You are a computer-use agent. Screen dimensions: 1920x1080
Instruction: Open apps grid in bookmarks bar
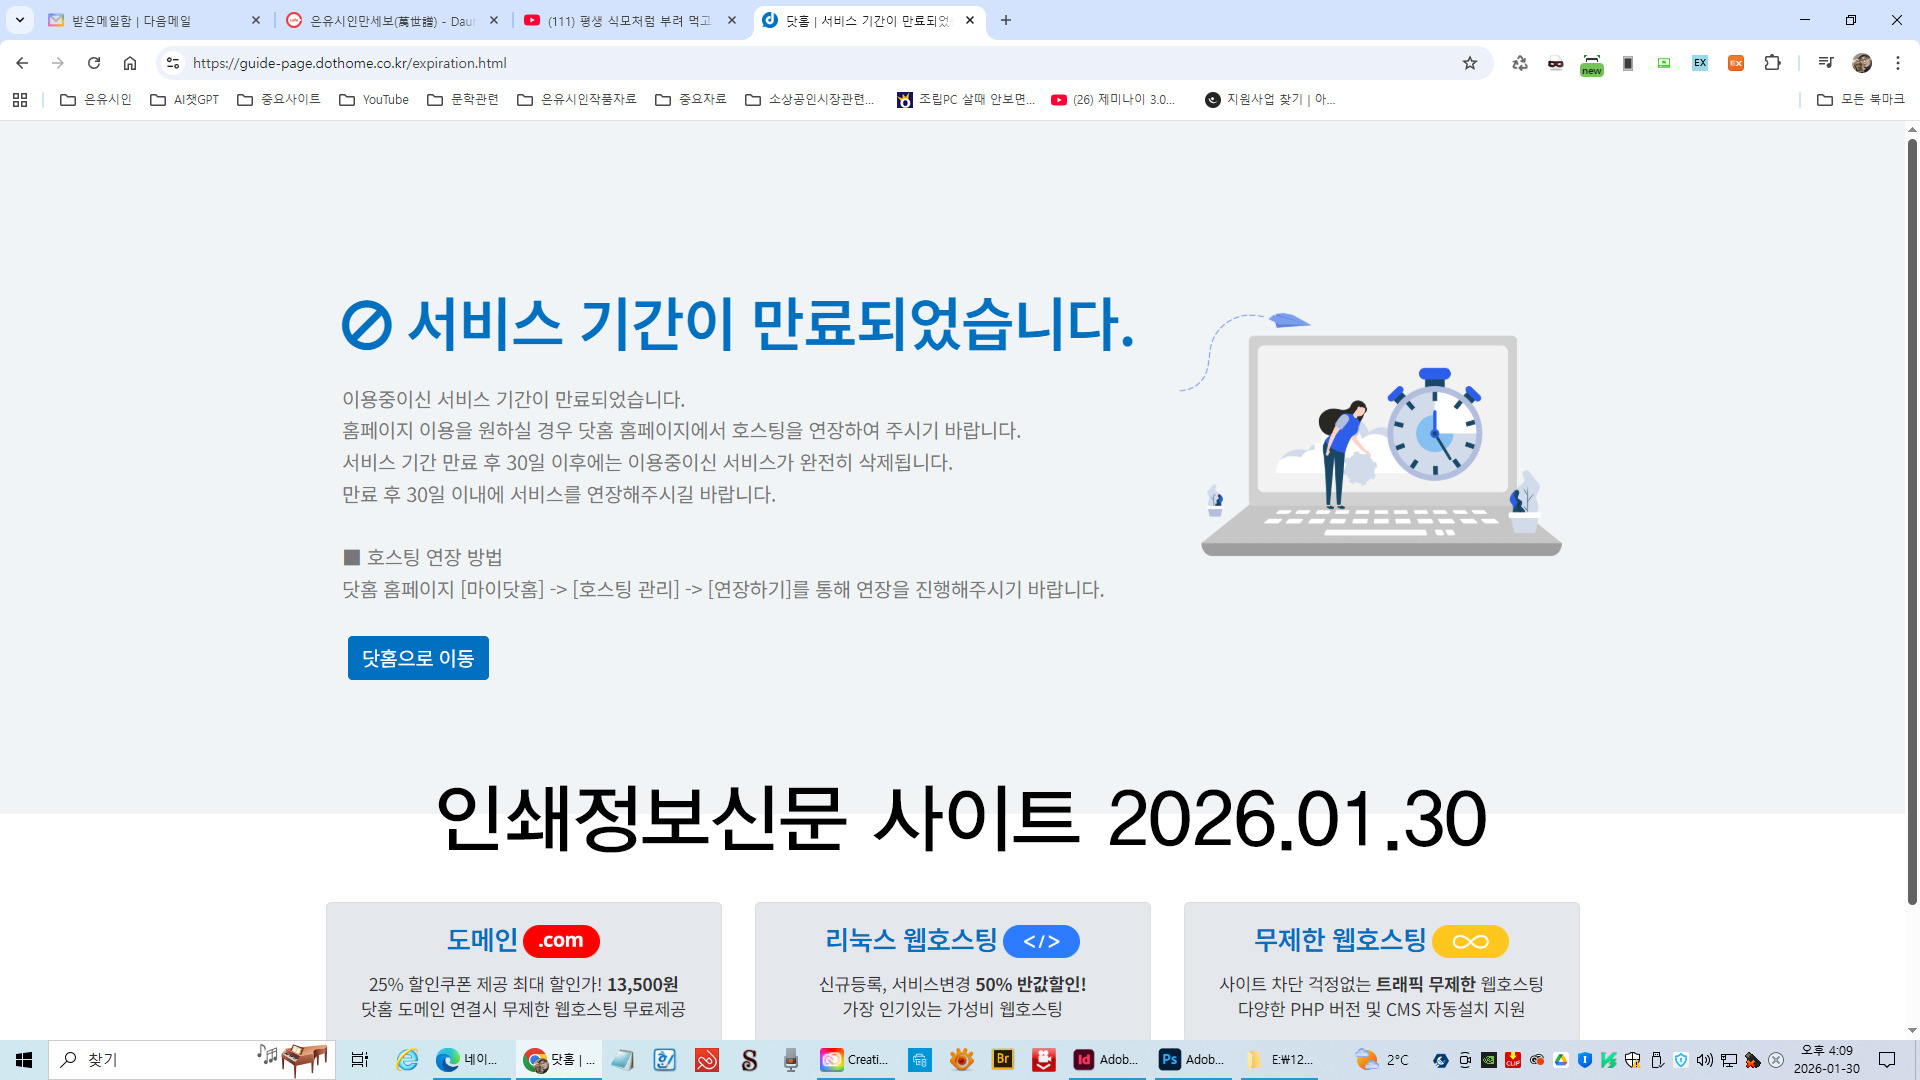pos(20,100)
